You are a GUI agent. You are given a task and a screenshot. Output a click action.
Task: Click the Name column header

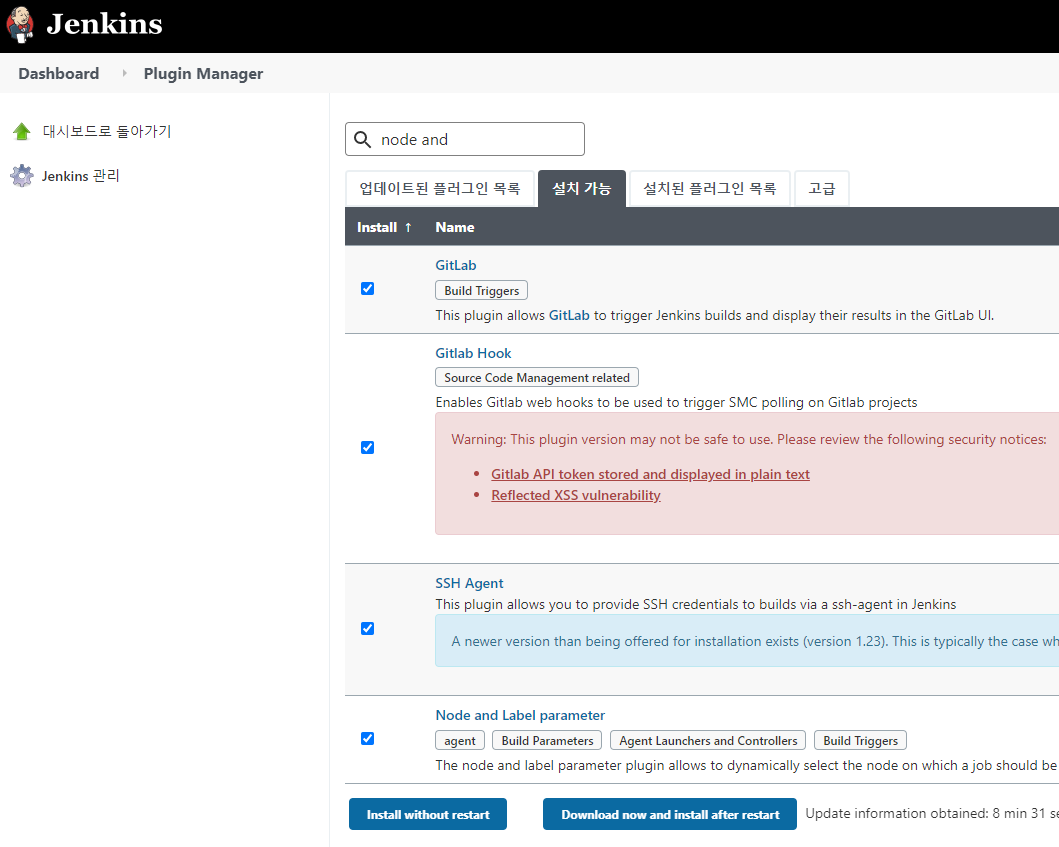tap(455, 228)
